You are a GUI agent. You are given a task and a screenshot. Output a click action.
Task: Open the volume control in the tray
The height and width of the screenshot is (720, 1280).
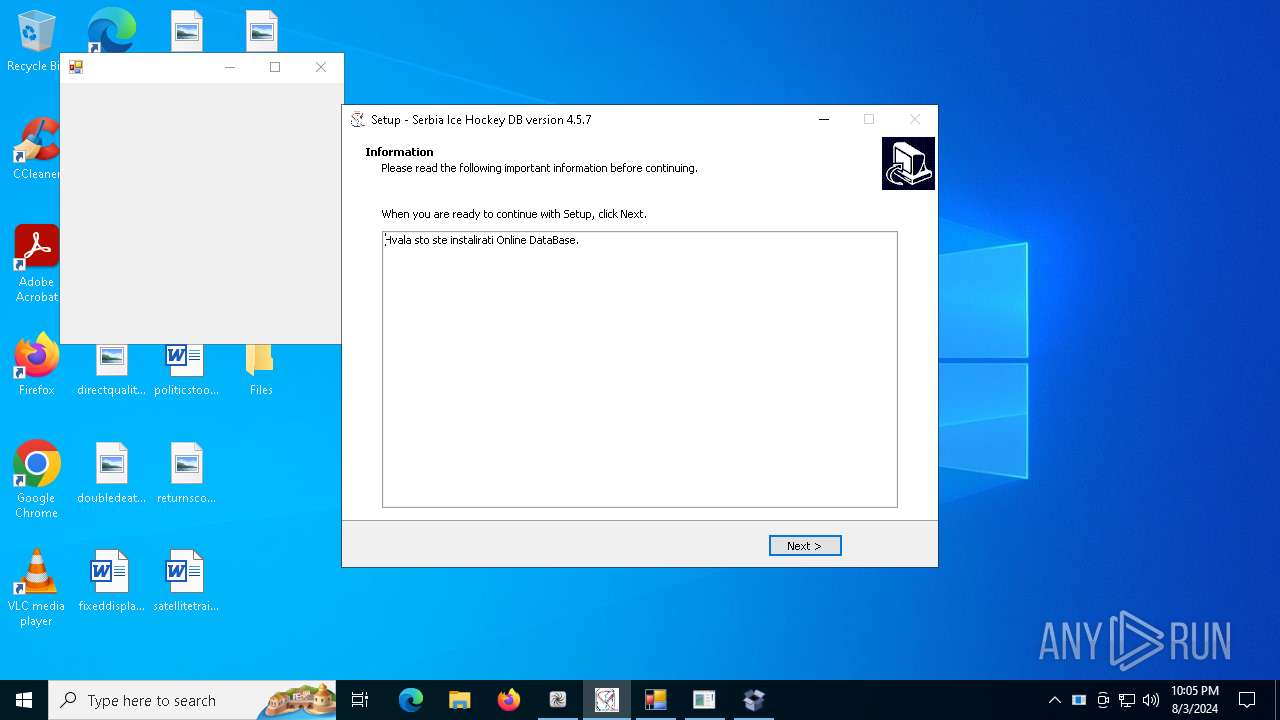pos(1151,700)
